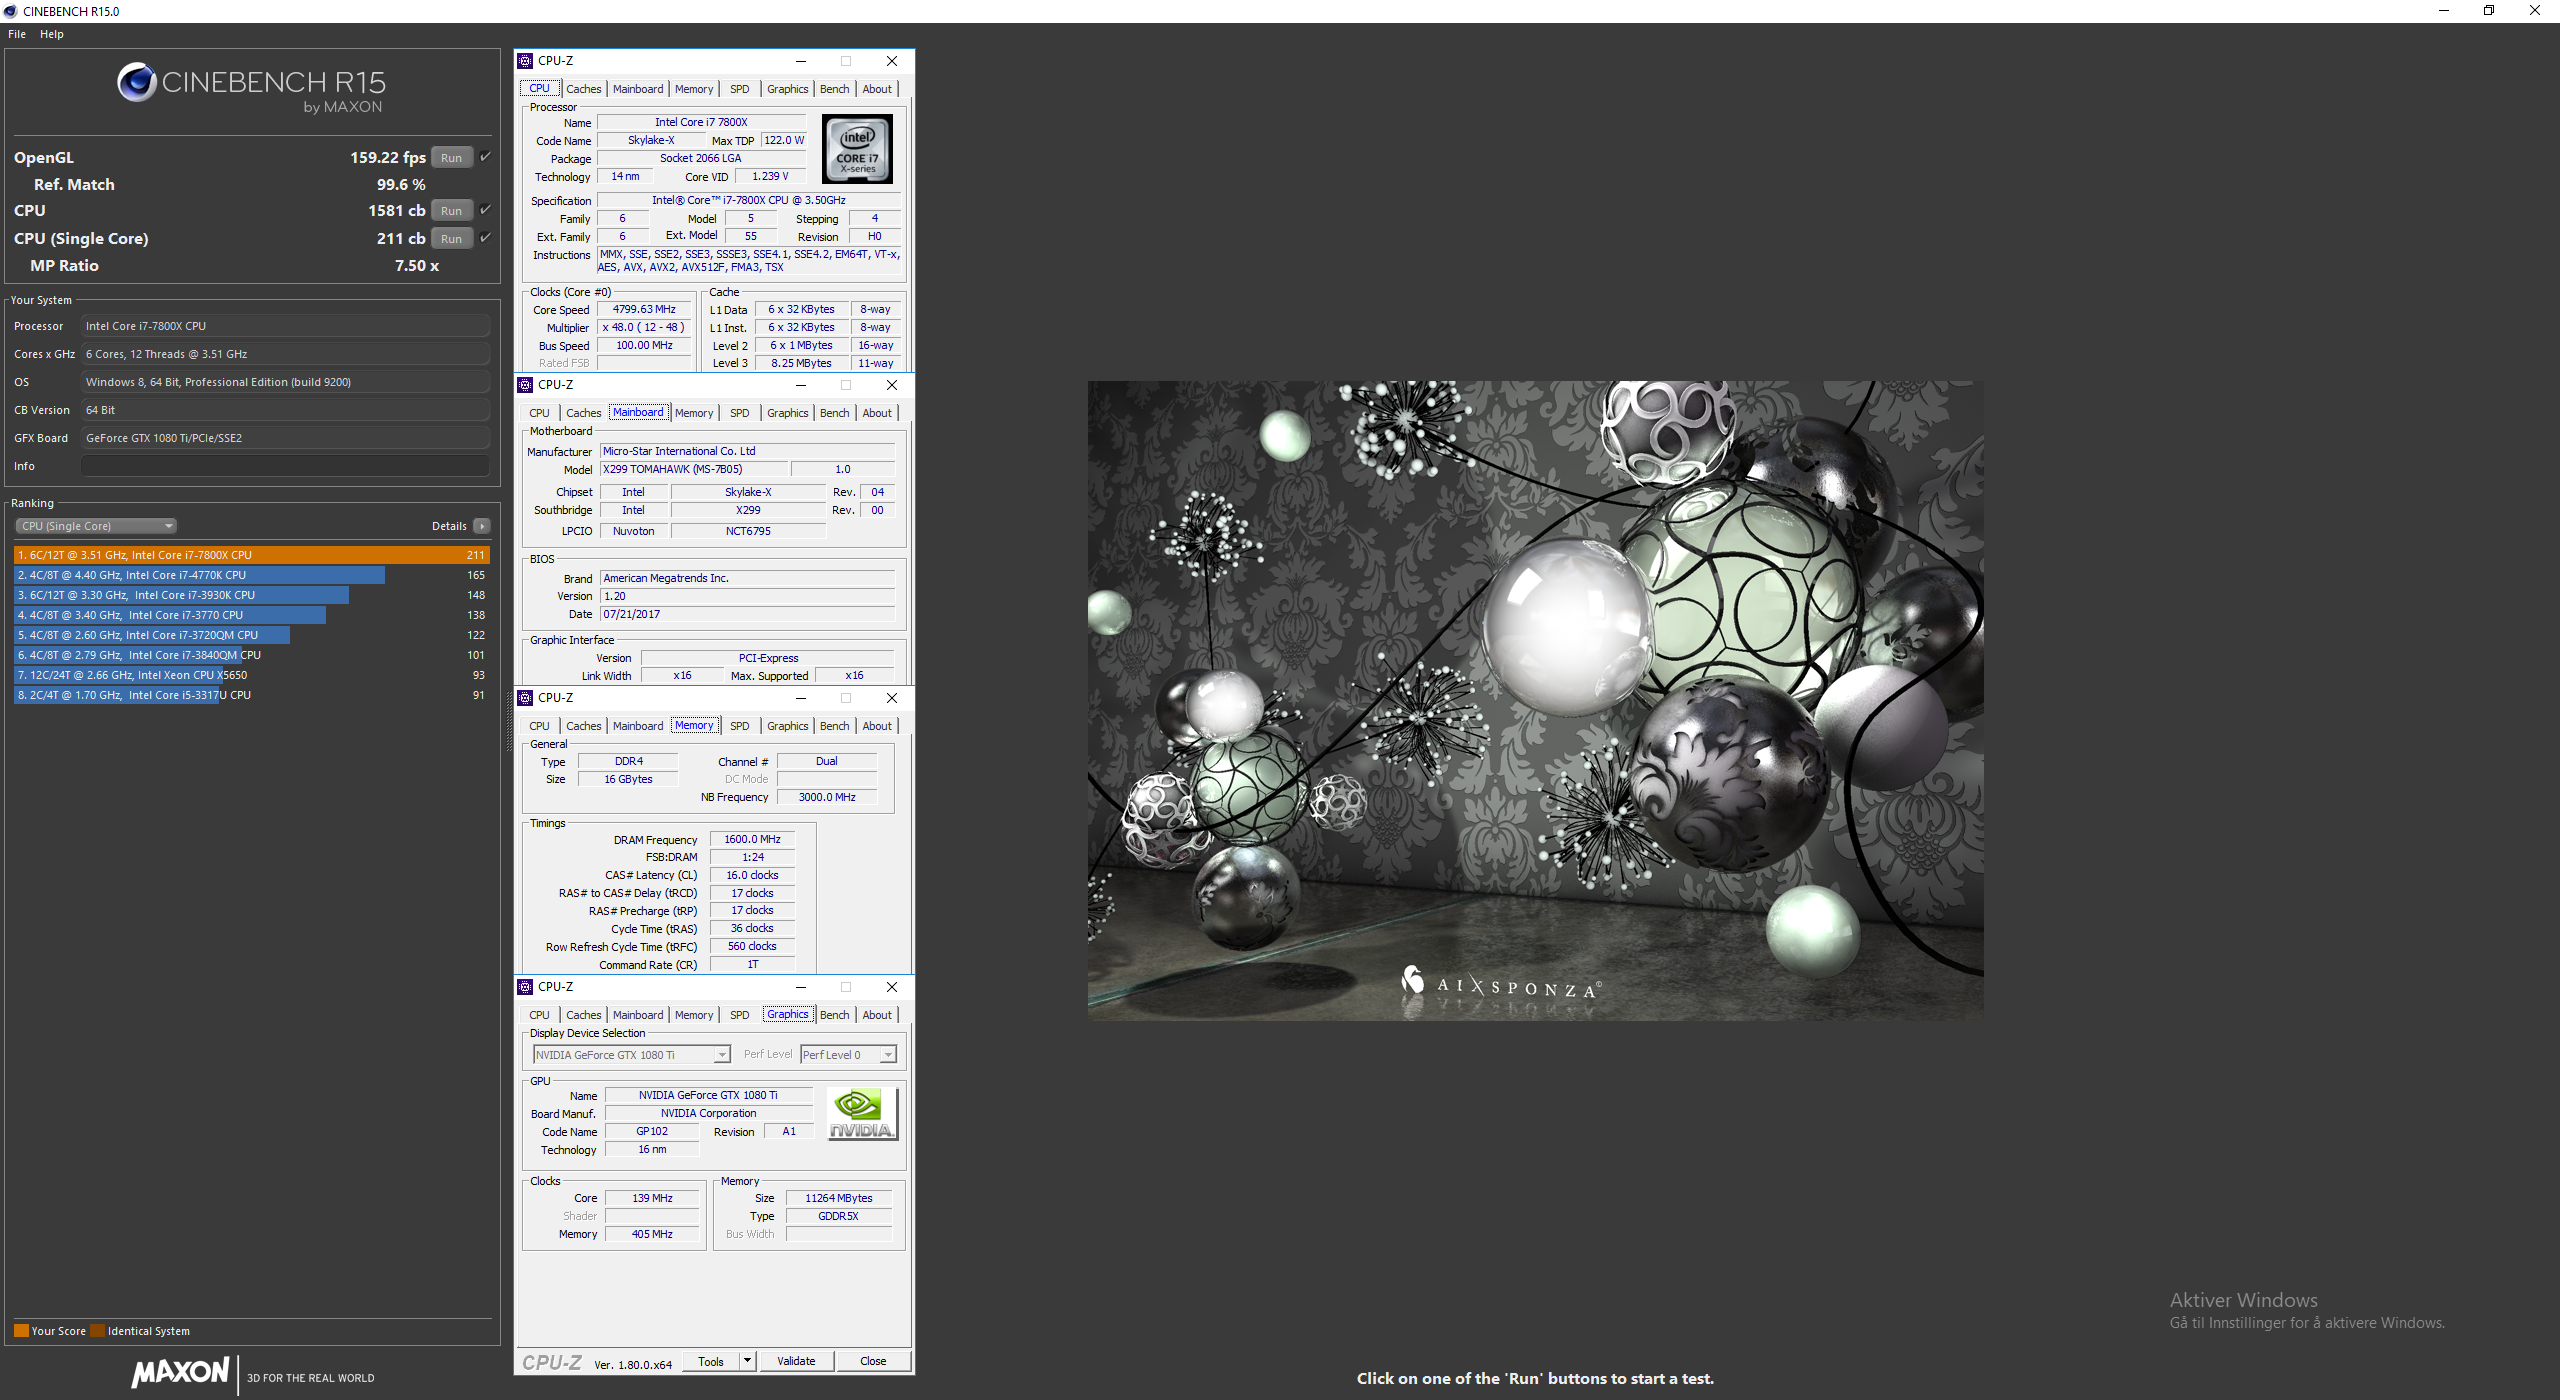Screen dimensions: 2560x1400
Task: Click the Cinebench R15 logo sphere icon
Action: [x=137, y=82]
